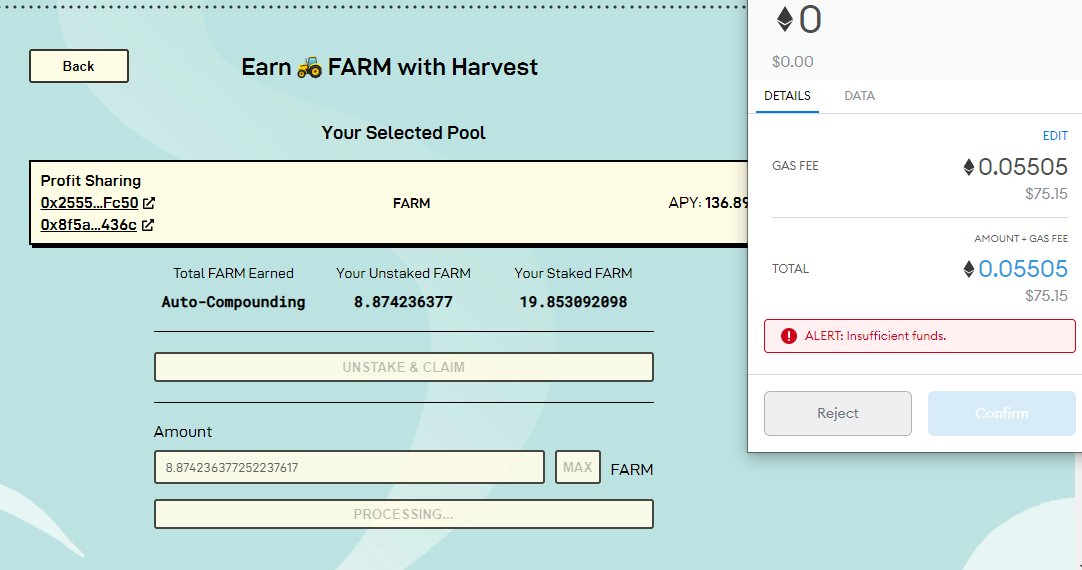Select the DETAILS tab

787,96
